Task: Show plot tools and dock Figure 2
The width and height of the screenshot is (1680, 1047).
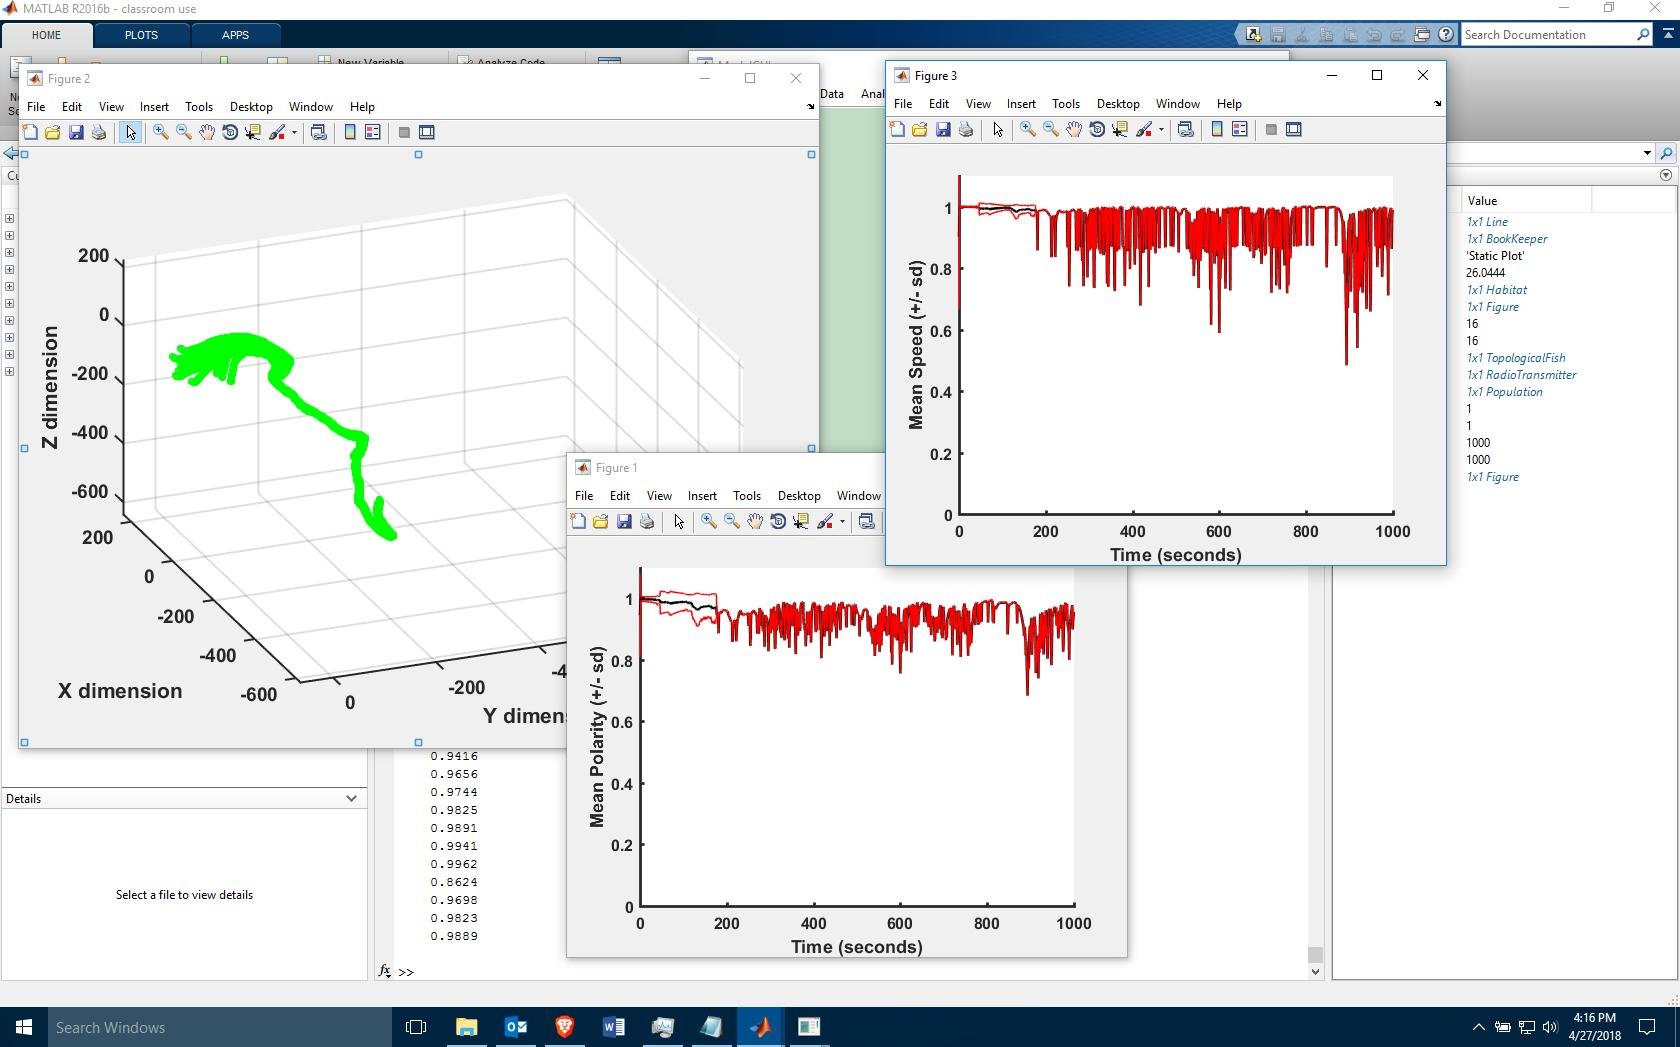Action: [x=427, y=132]
